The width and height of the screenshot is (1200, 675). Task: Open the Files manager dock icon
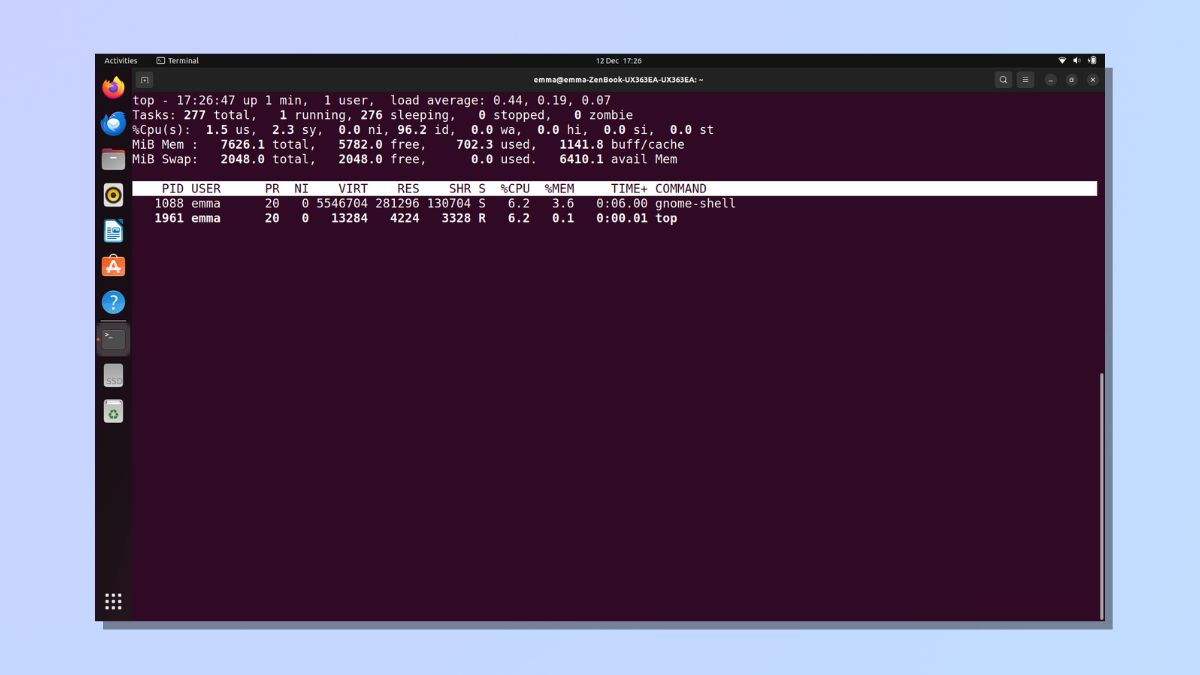114,159
